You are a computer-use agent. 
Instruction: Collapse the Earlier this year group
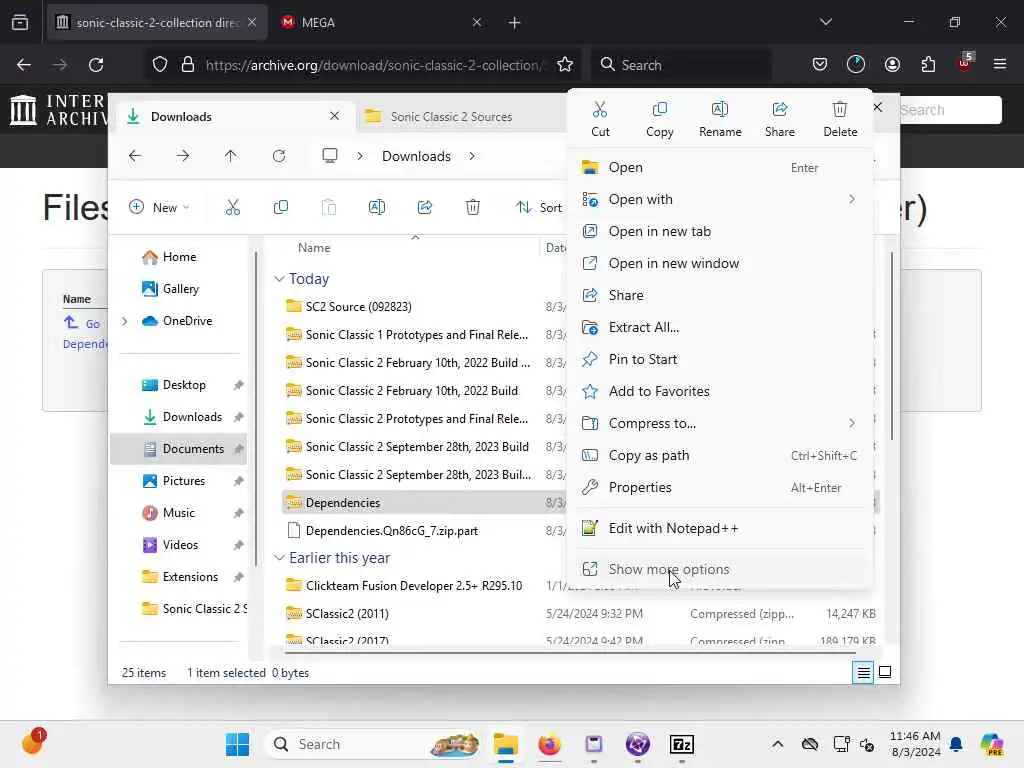279,558
